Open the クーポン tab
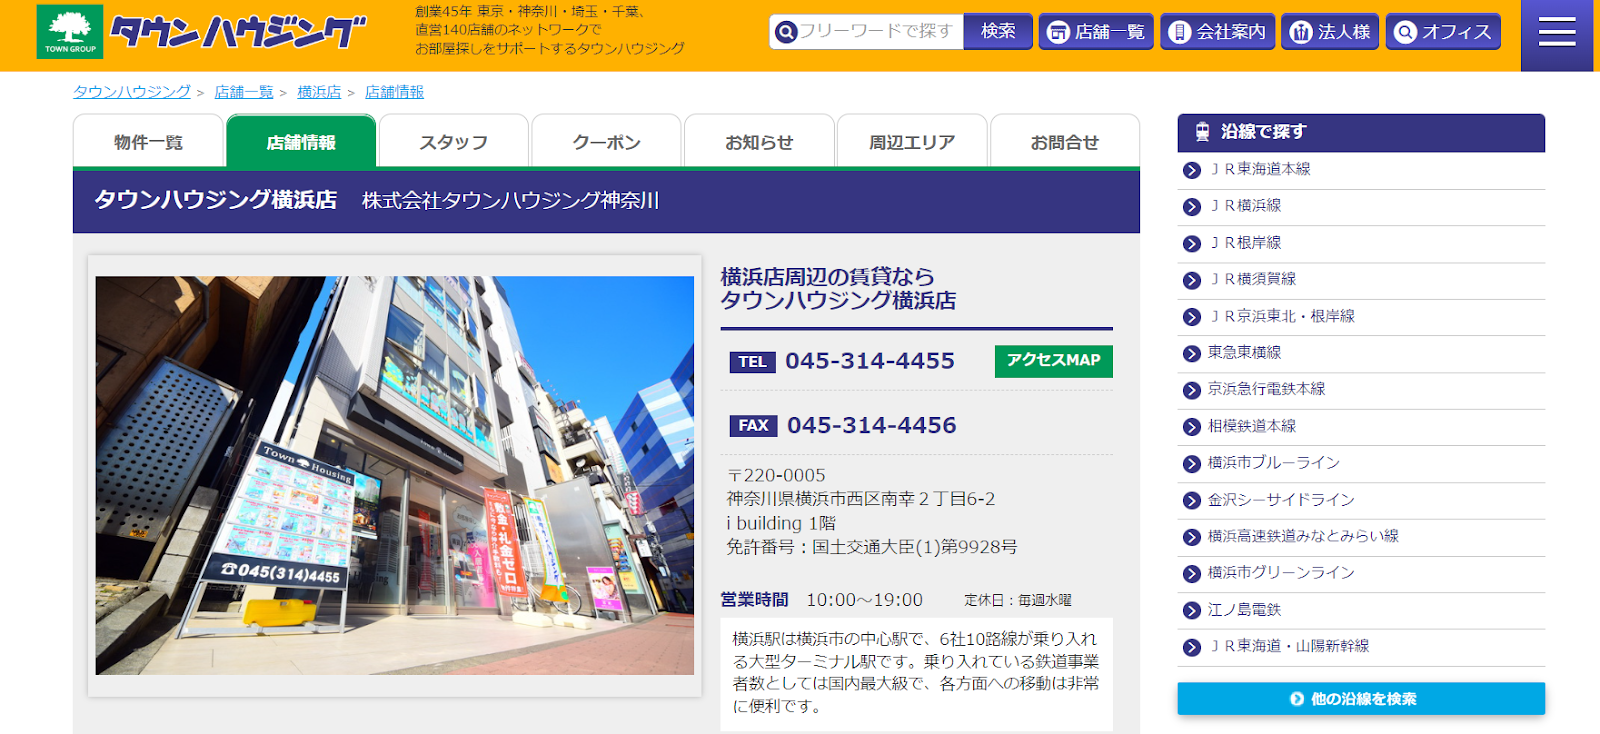The image size is (1600, 734). click(606, 141)
